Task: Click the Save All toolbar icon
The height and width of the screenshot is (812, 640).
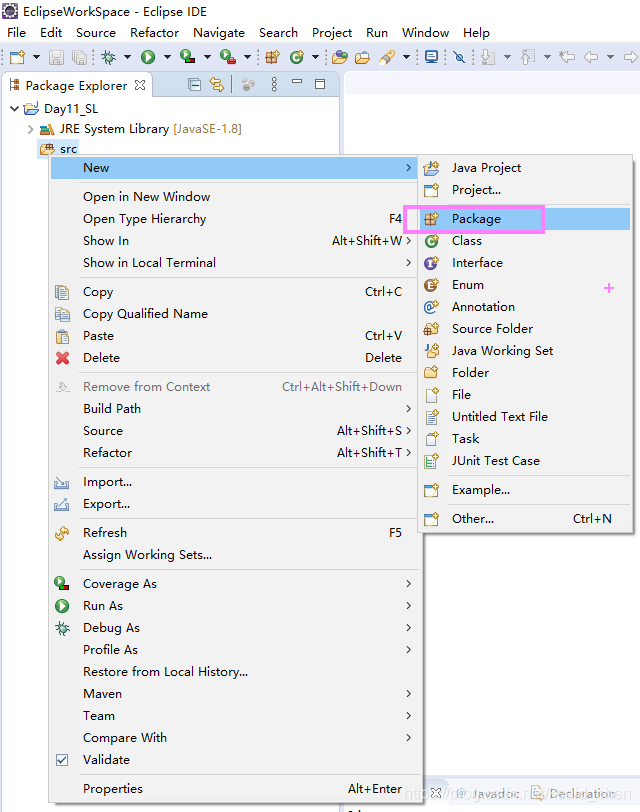Action: pos(79,56)
